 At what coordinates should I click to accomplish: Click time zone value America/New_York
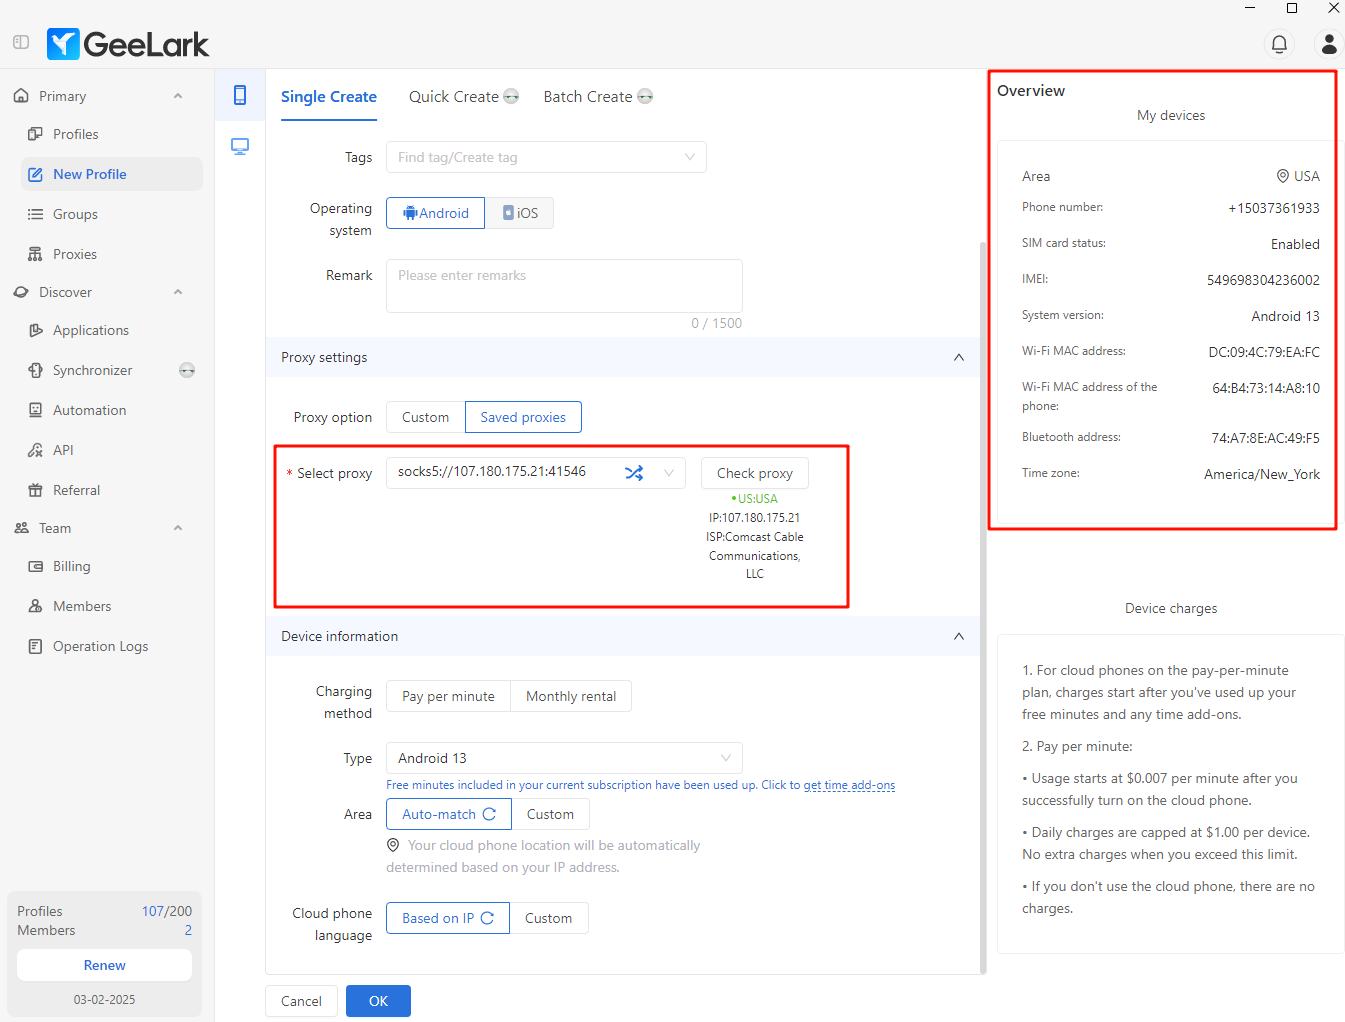click(1262, 474)
